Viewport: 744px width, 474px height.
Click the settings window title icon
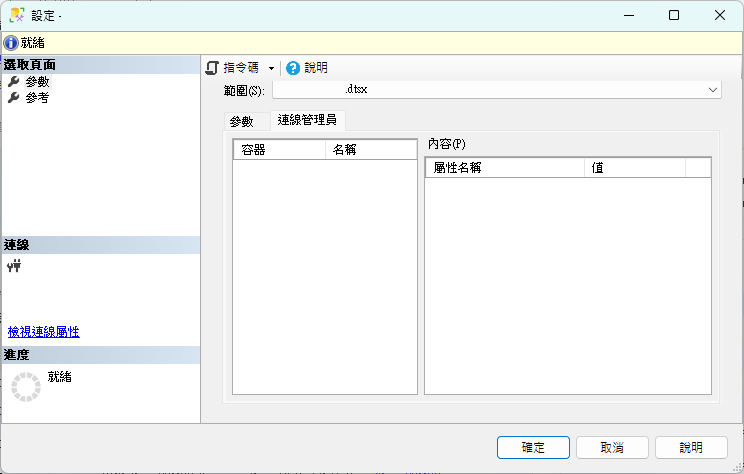pos(17,15)
